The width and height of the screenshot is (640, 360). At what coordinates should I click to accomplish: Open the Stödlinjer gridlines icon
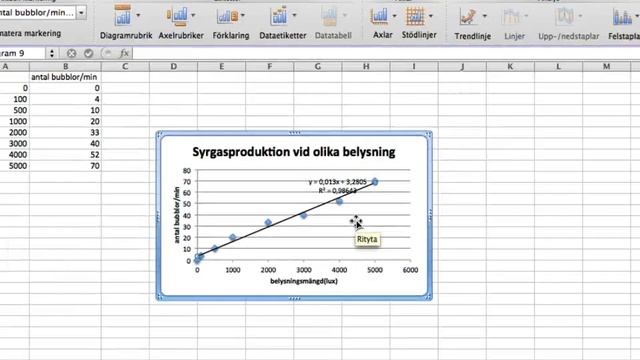click(x=415, y=16)
